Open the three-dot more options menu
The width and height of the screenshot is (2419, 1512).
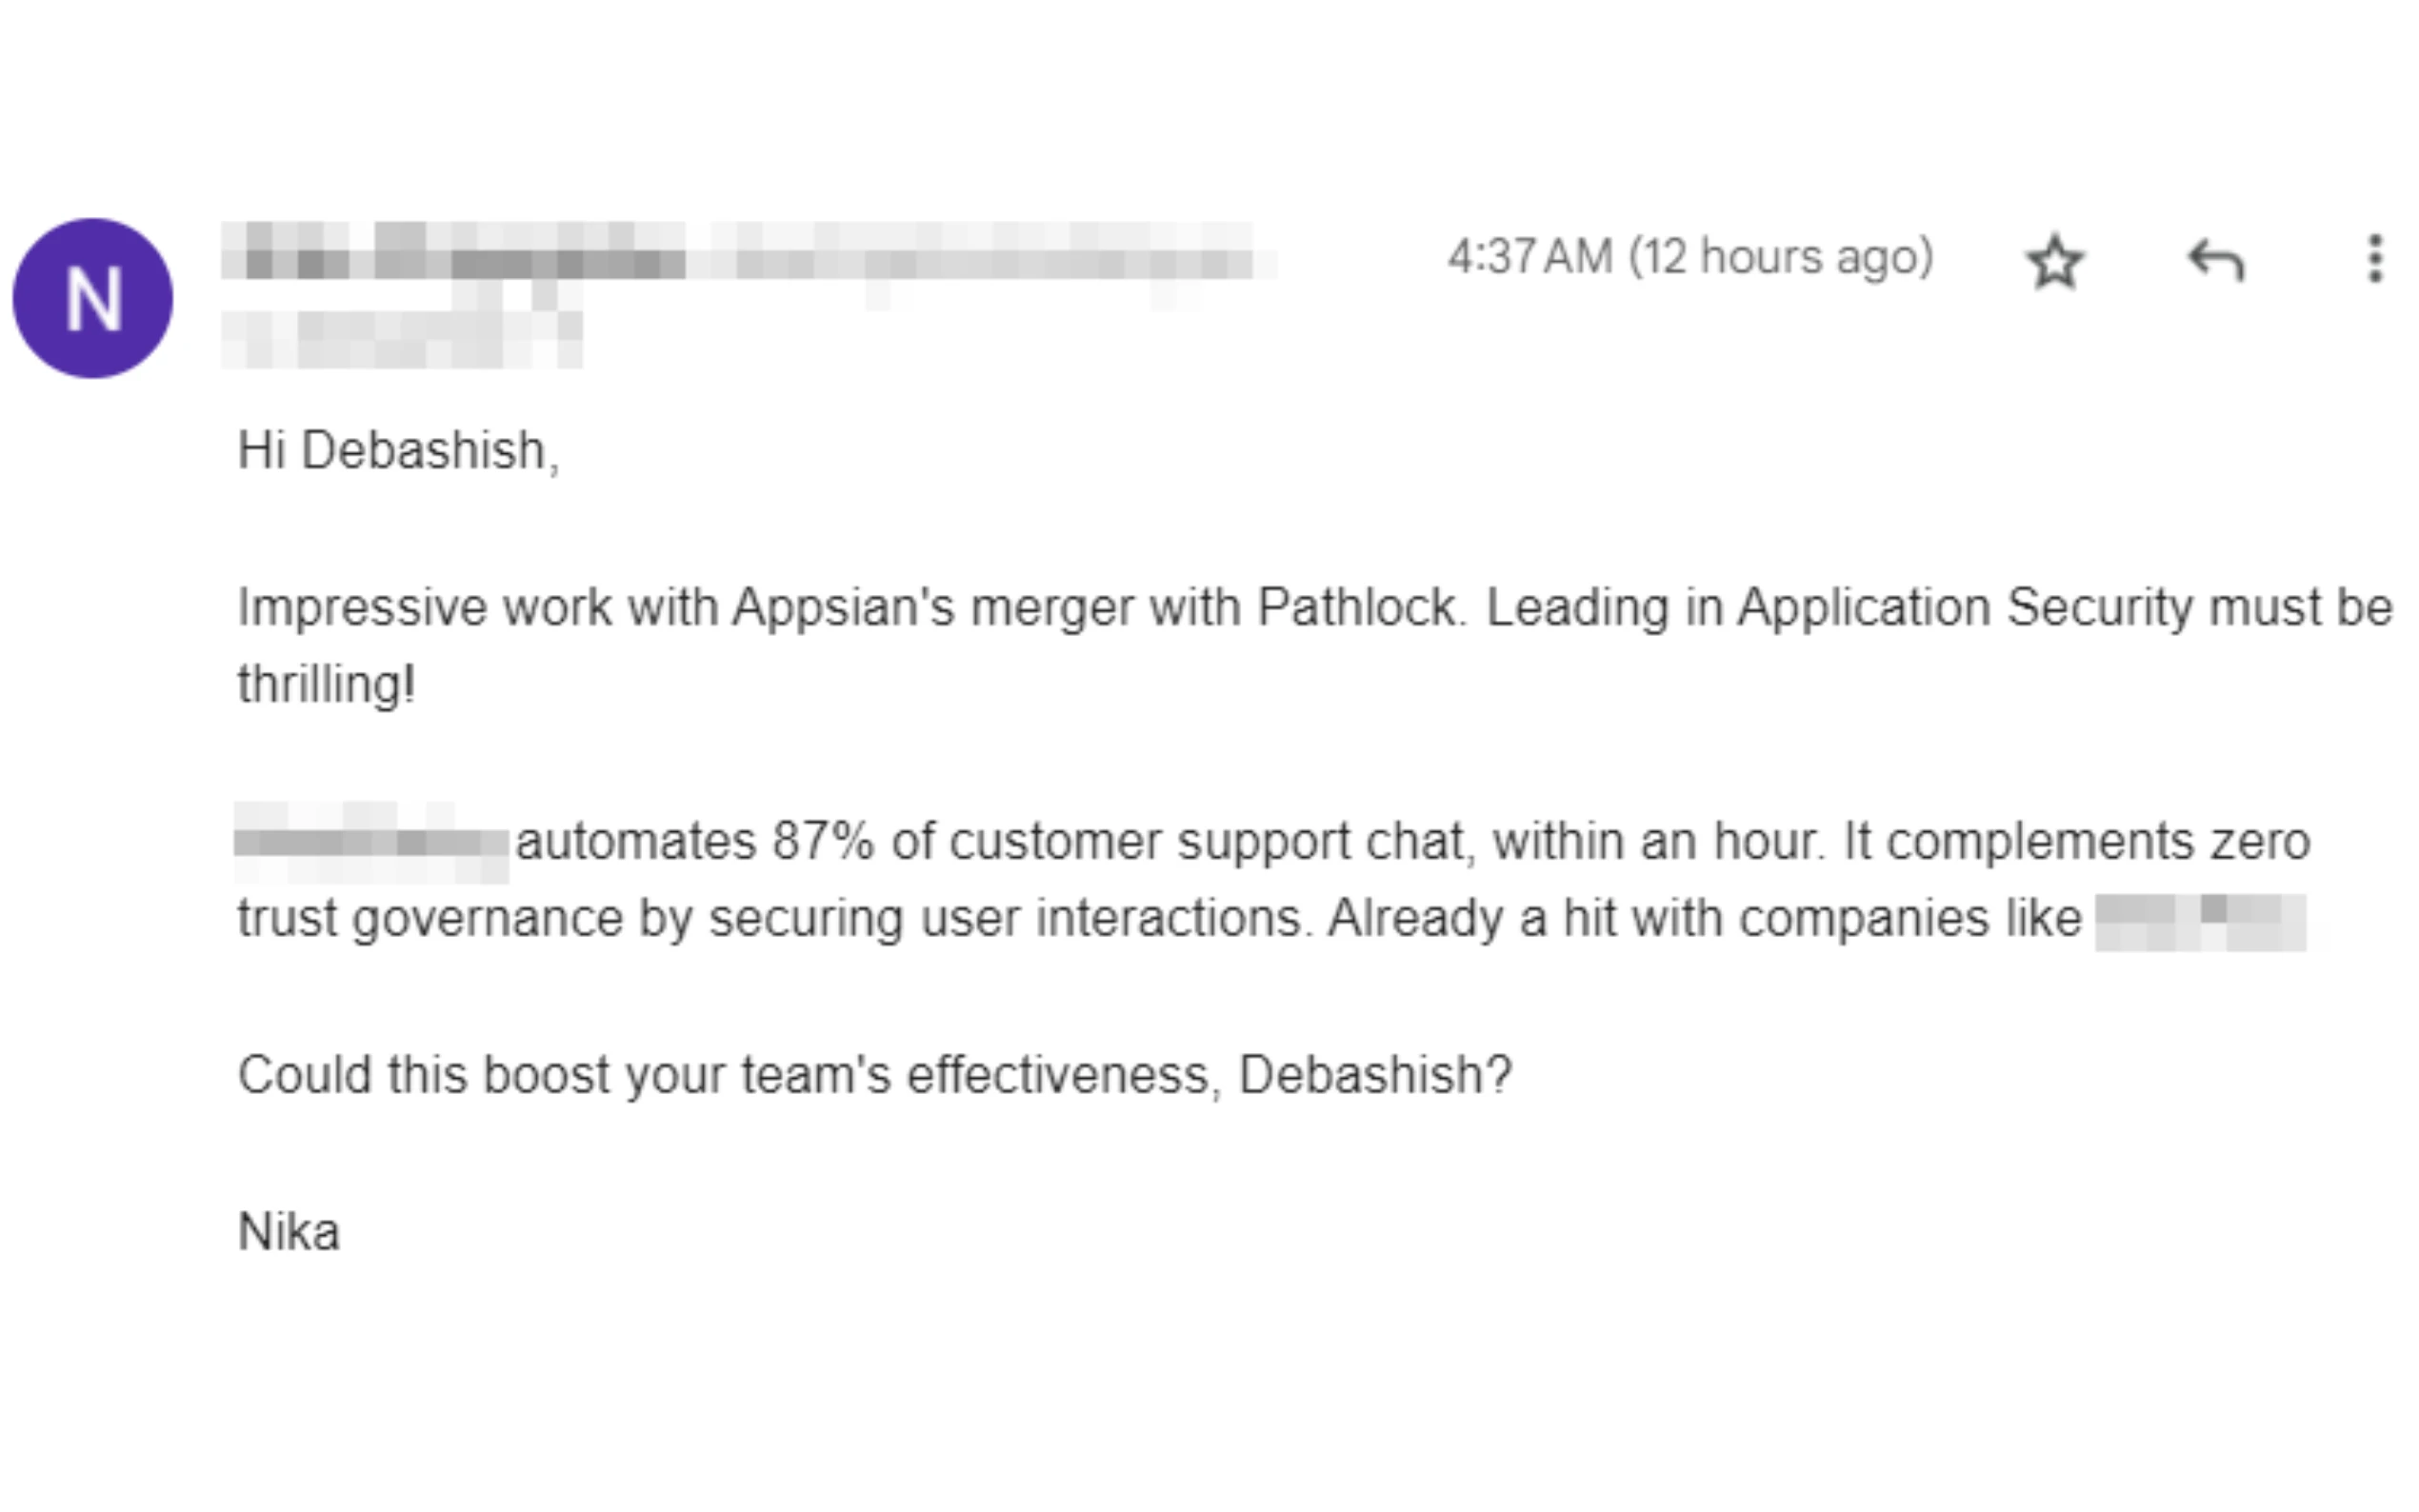click(2375, 260)
